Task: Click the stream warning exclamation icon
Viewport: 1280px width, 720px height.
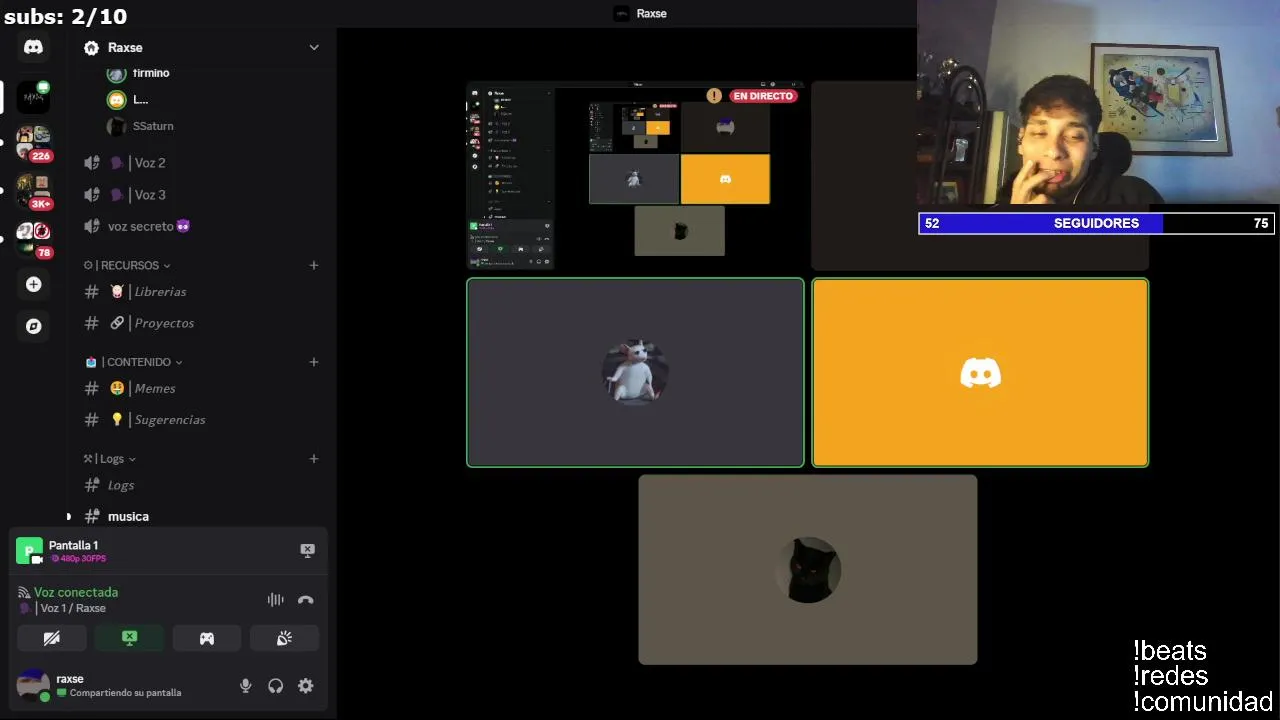Action: point(713,96)
